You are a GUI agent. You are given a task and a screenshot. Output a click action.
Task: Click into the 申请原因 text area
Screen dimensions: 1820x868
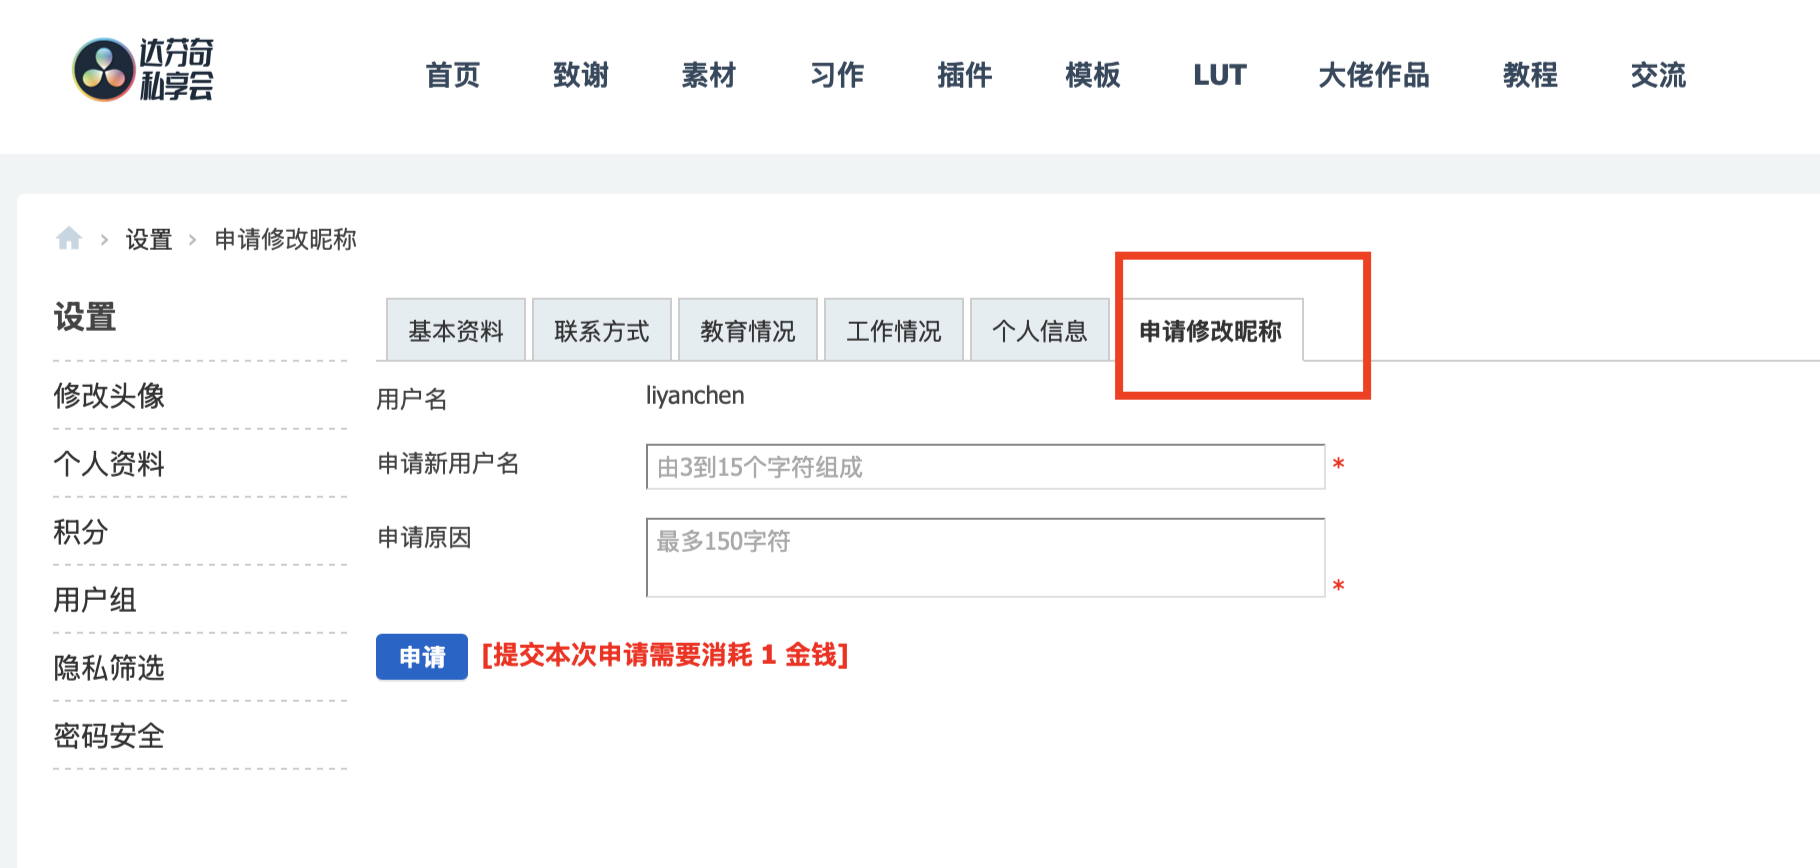985,557
